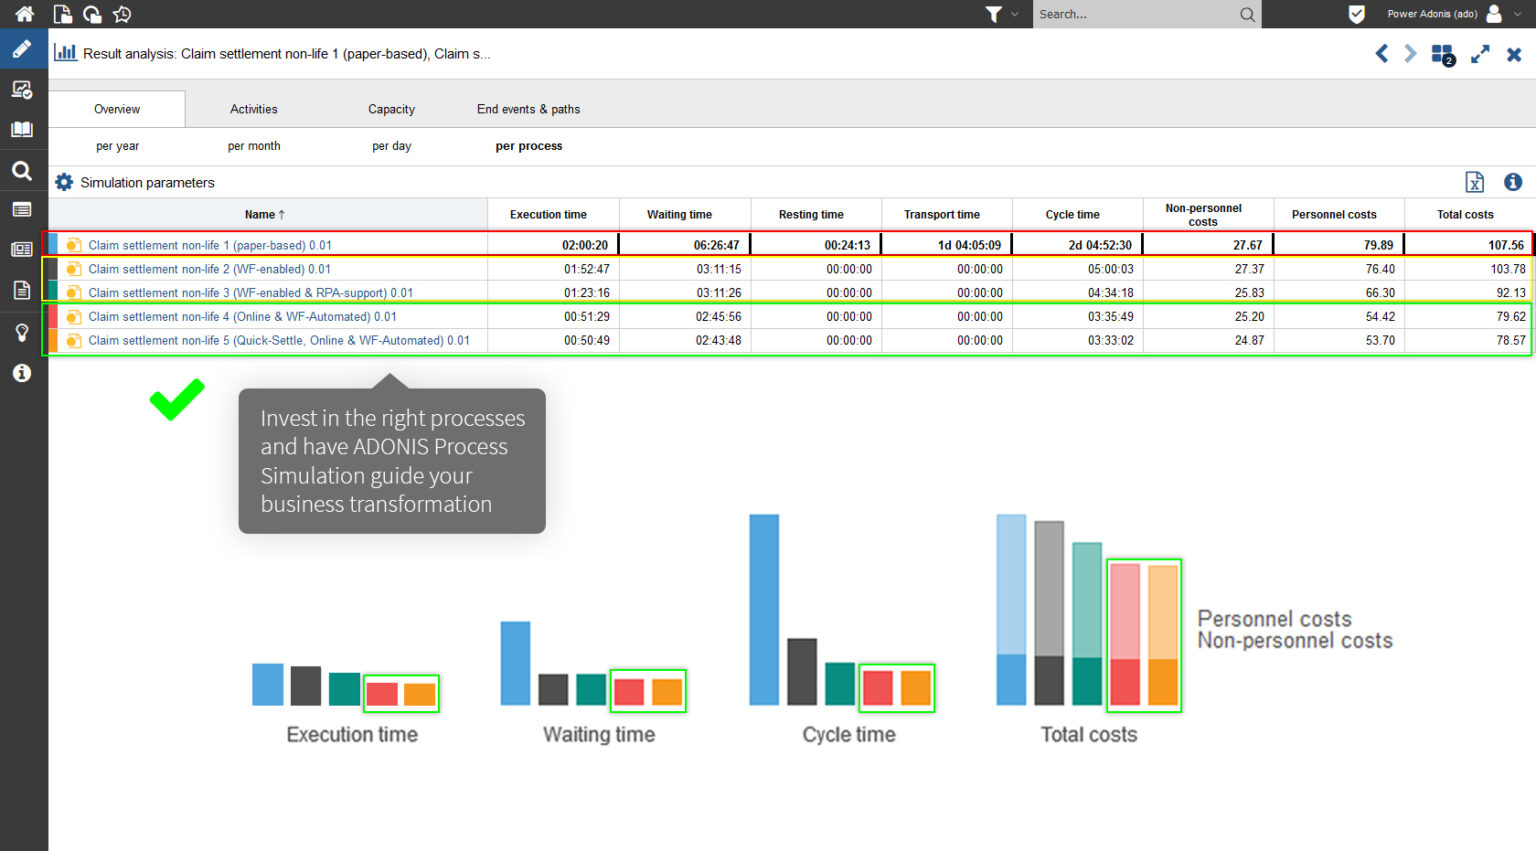The image size is (1536, 851).
Task: Open the tiled windows switcher with badge 2
Action: (1442, 55)
